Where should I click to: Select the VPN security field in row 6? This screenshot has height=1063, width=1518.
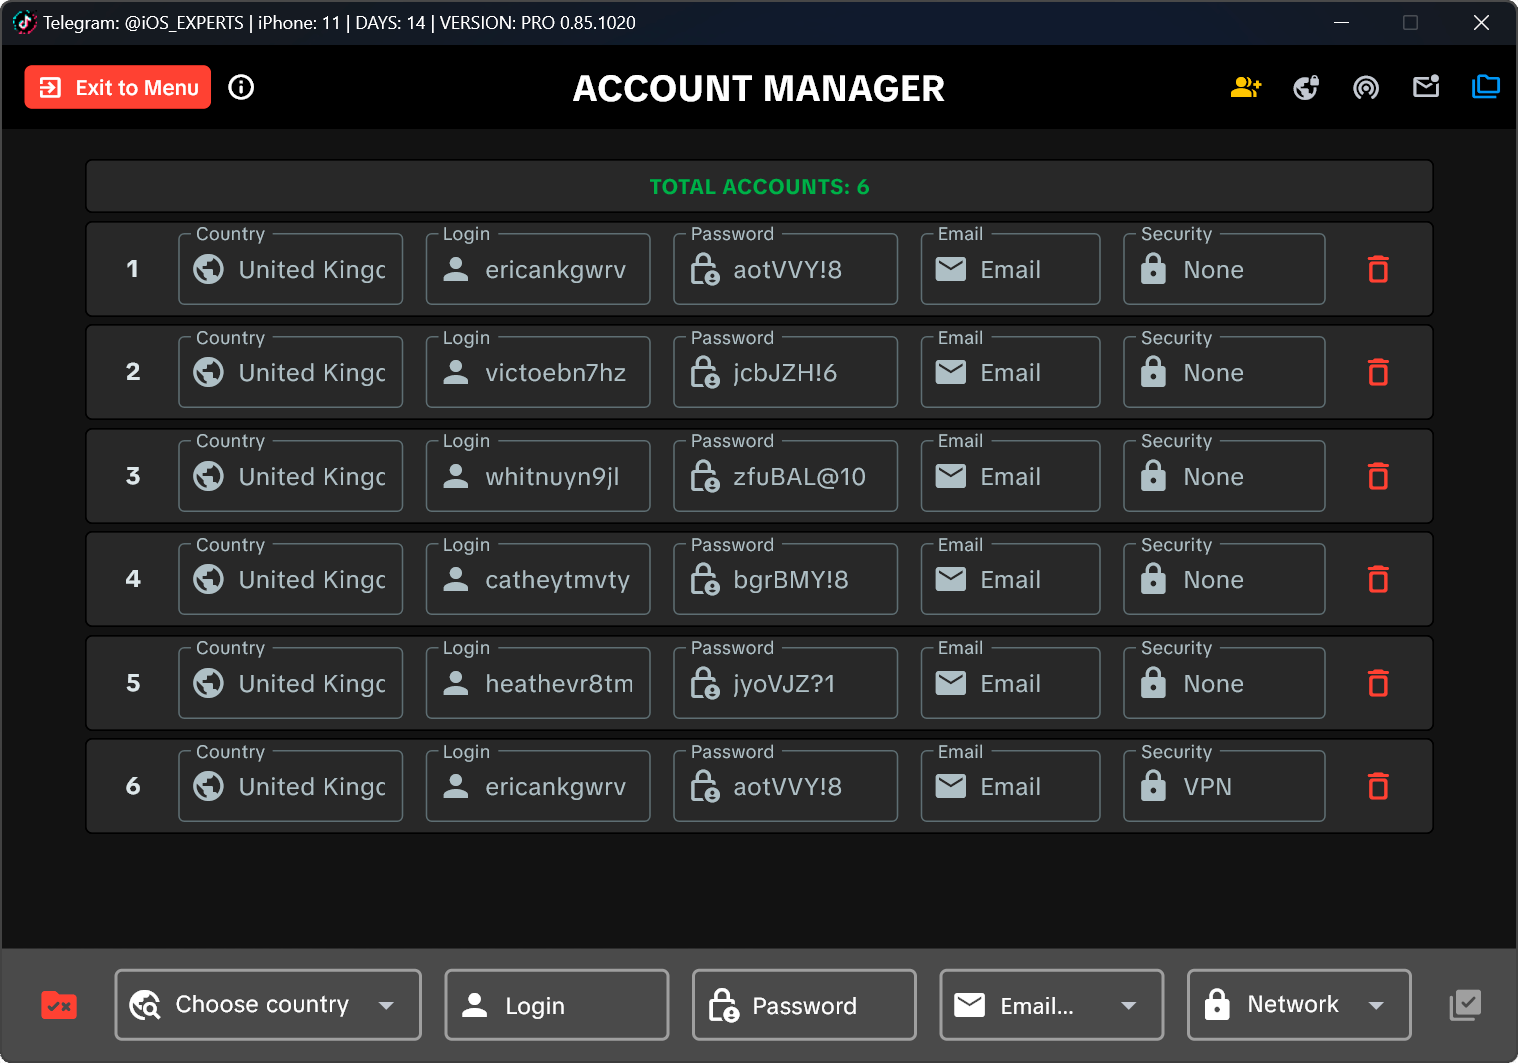1224,787
